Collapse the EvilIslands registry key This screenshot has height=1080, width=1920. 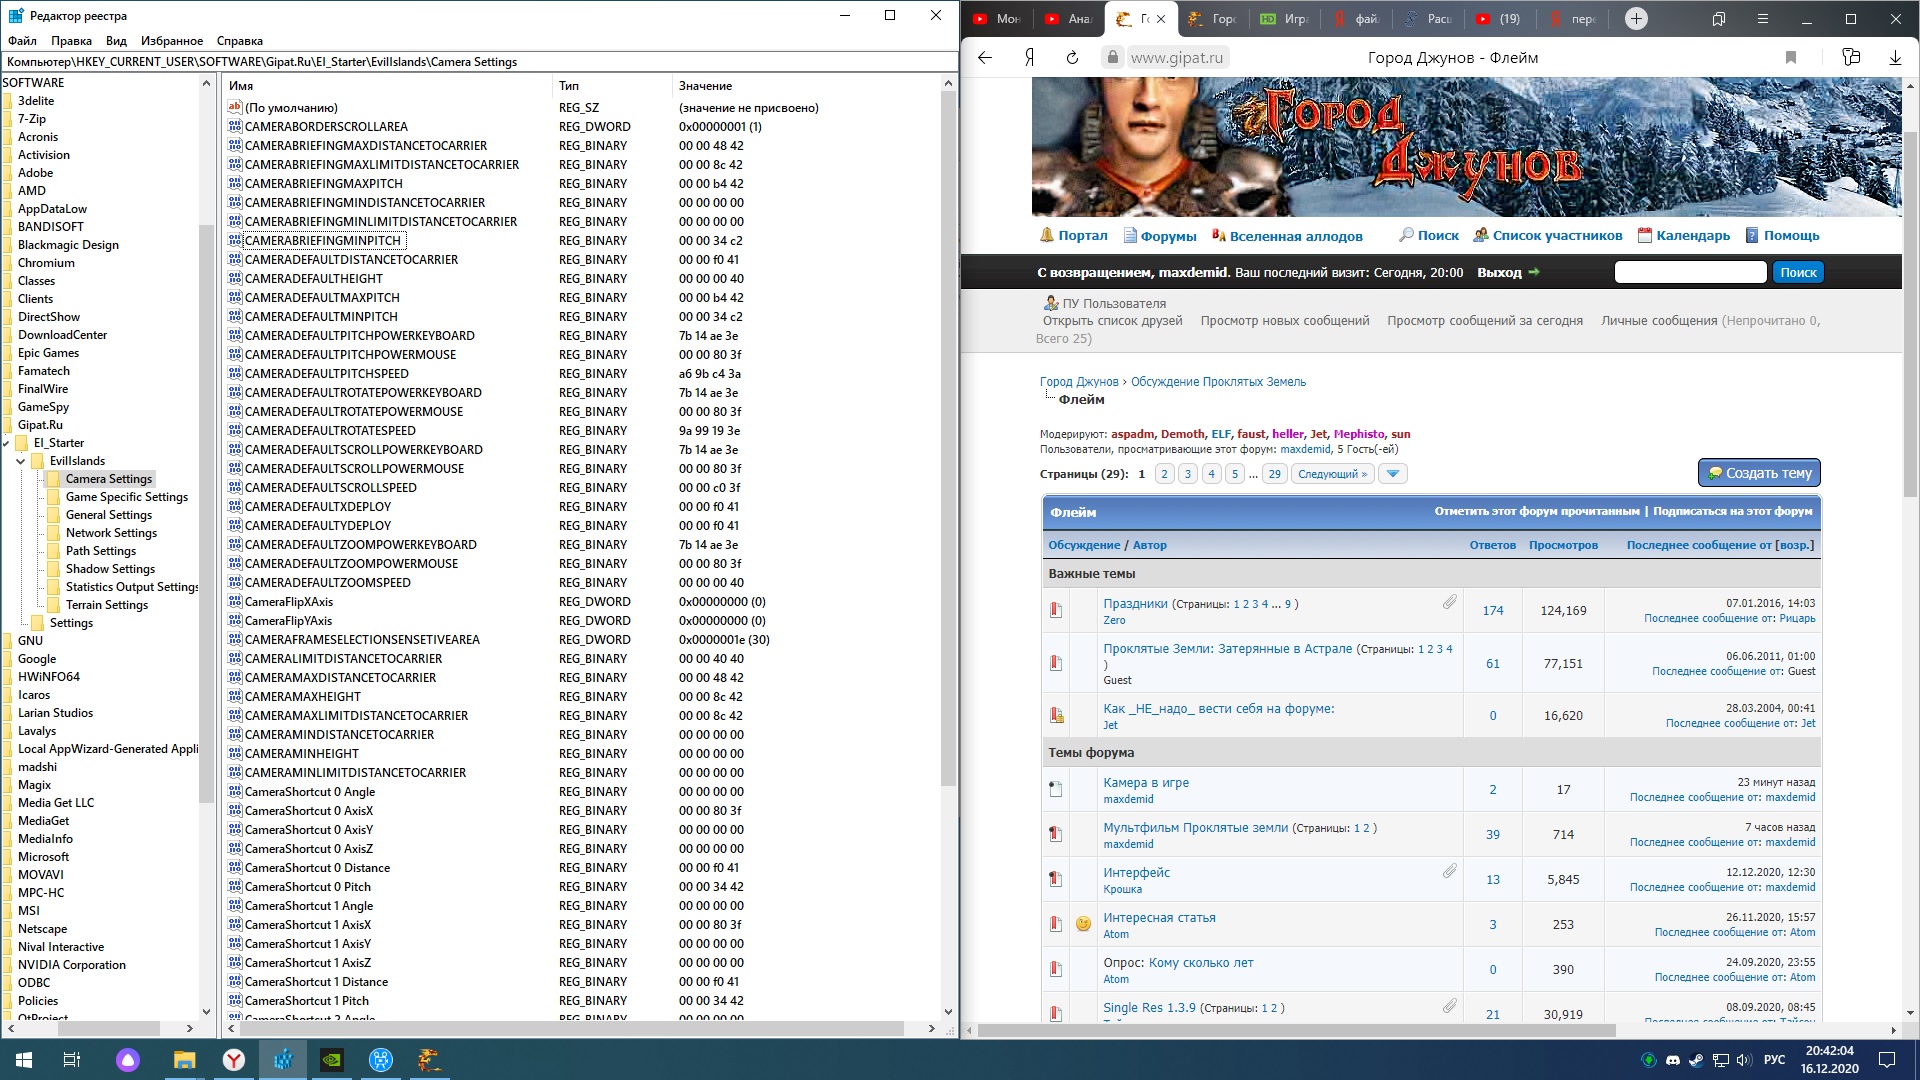point(21,461)
